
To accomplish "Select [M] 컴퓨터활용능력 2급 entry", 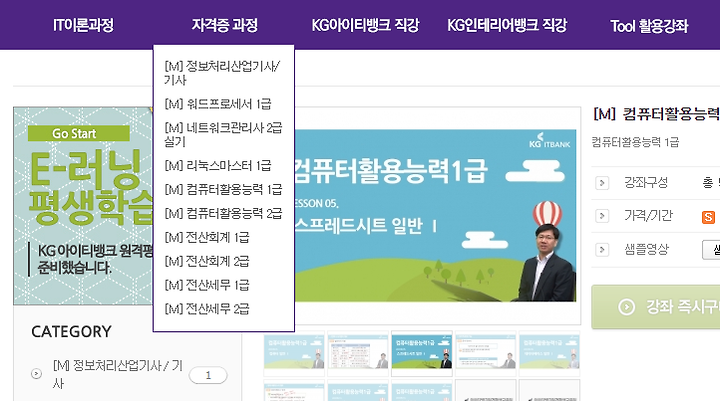I will pos(223,213).
